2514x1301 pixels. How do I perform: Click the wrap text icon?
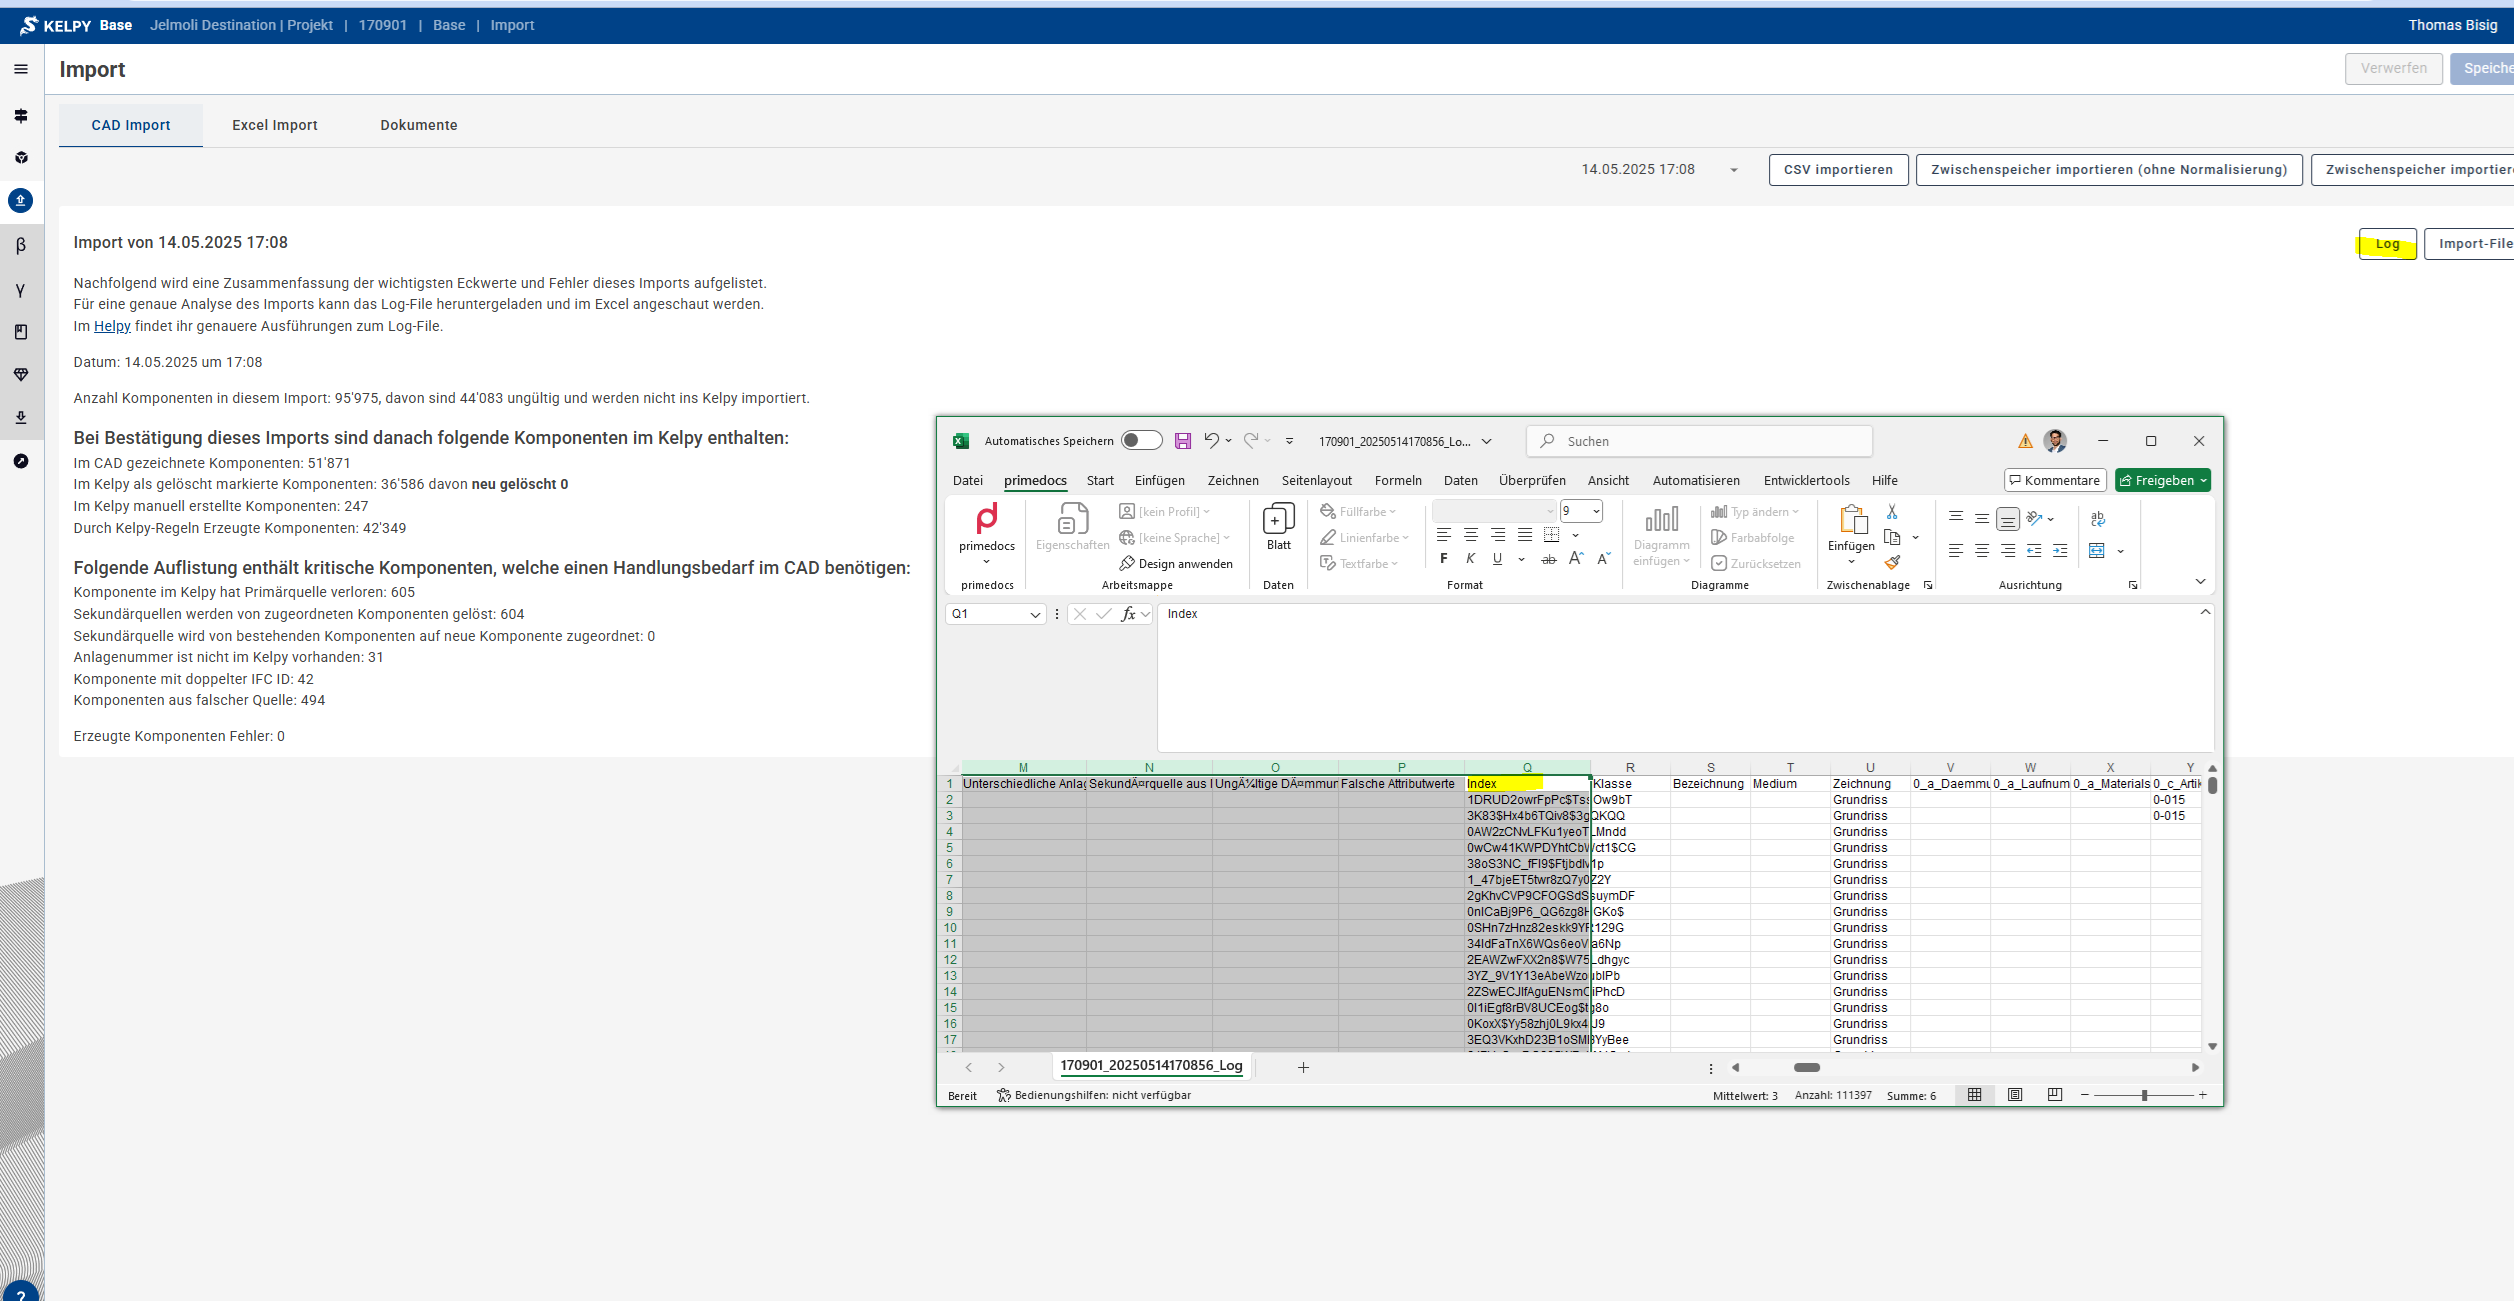(2098, 518)
